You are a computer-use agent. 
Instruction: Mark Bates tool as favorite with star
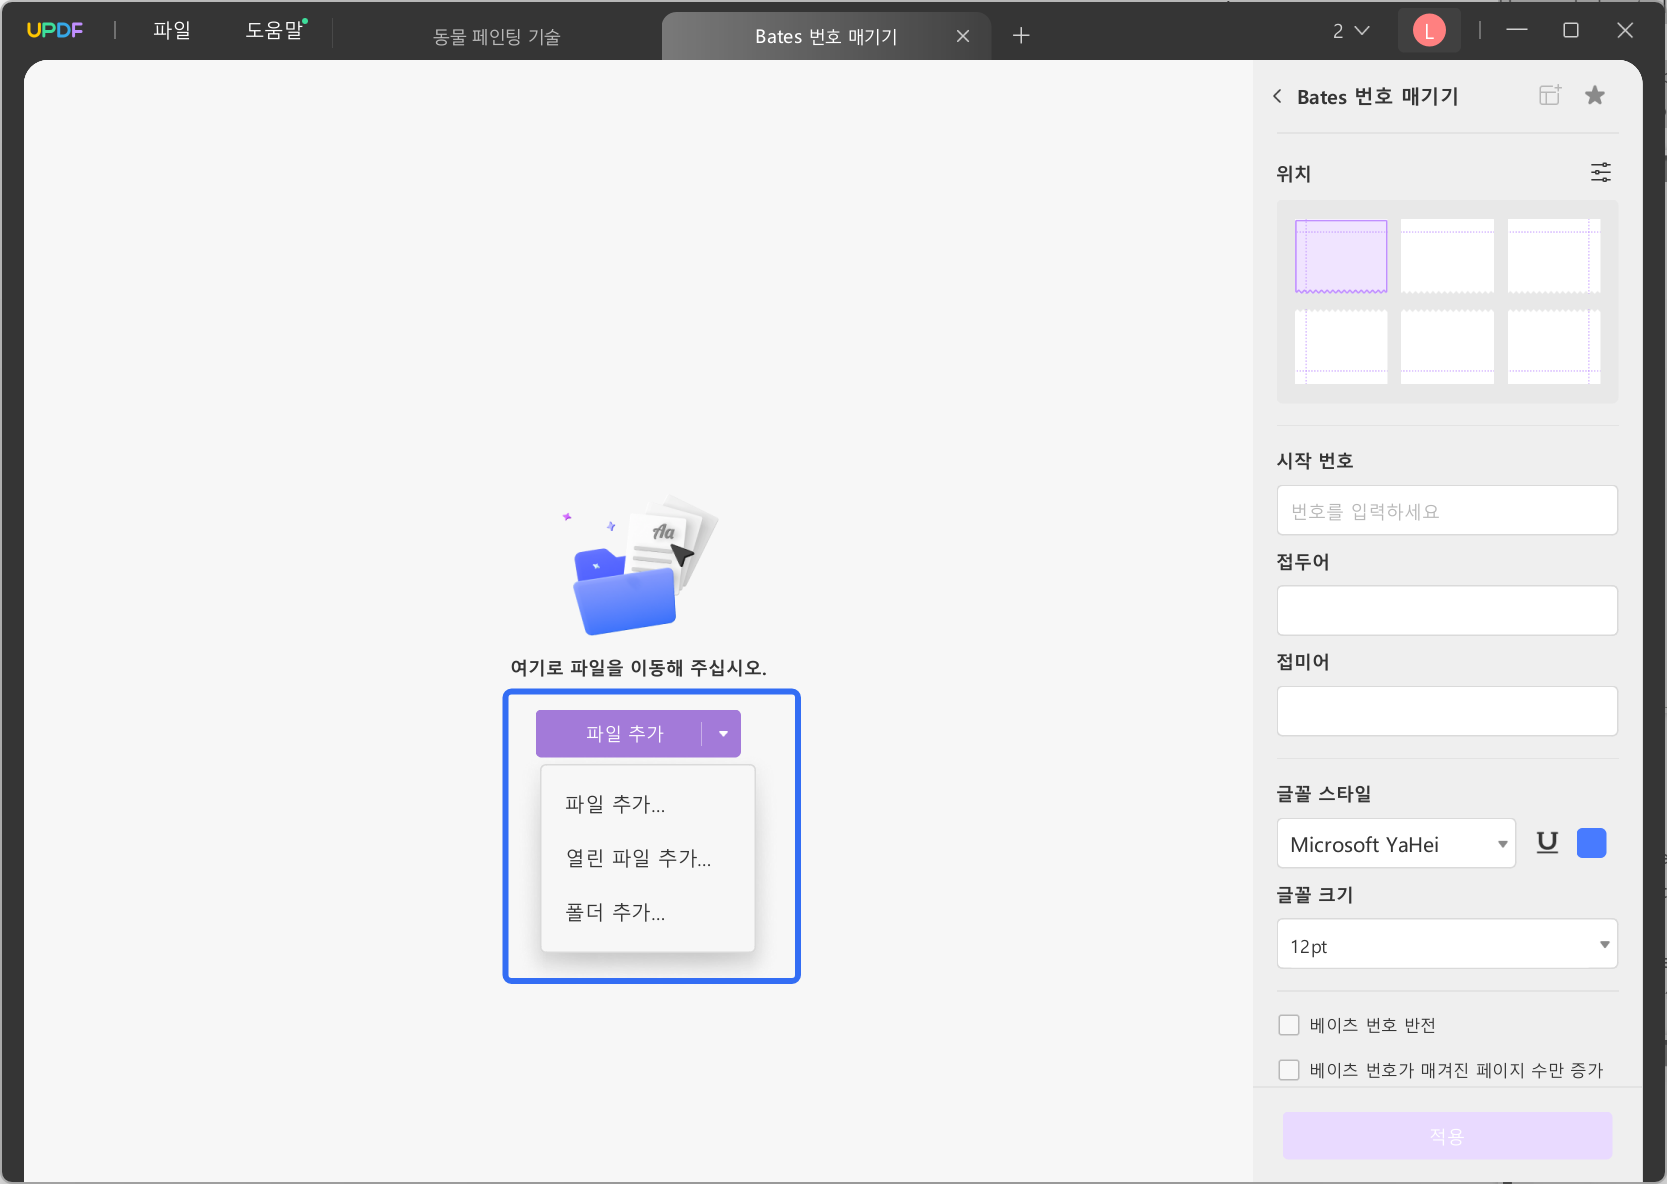point(1595,95)
